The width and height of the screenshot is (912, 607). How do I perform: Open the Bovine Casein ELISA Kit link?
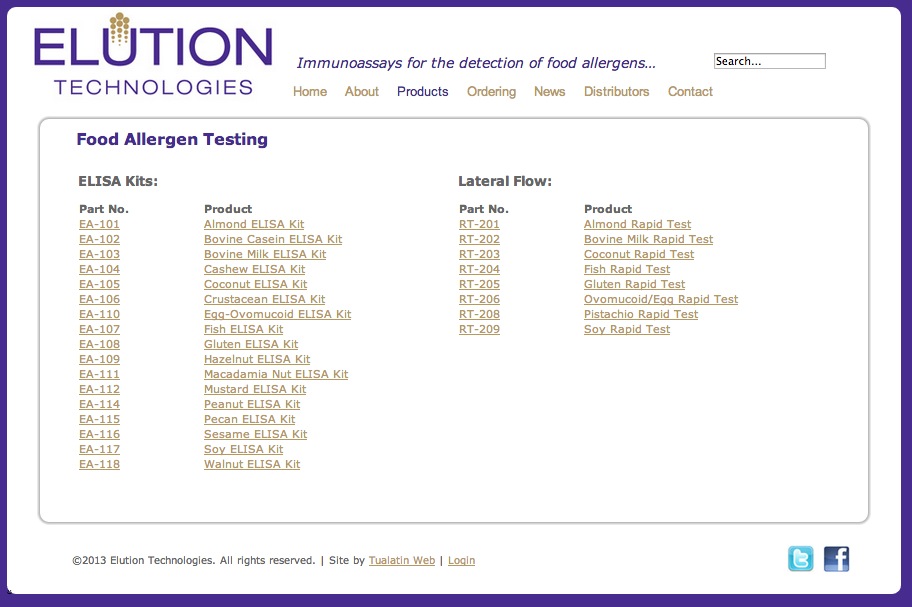click(273, 240)
